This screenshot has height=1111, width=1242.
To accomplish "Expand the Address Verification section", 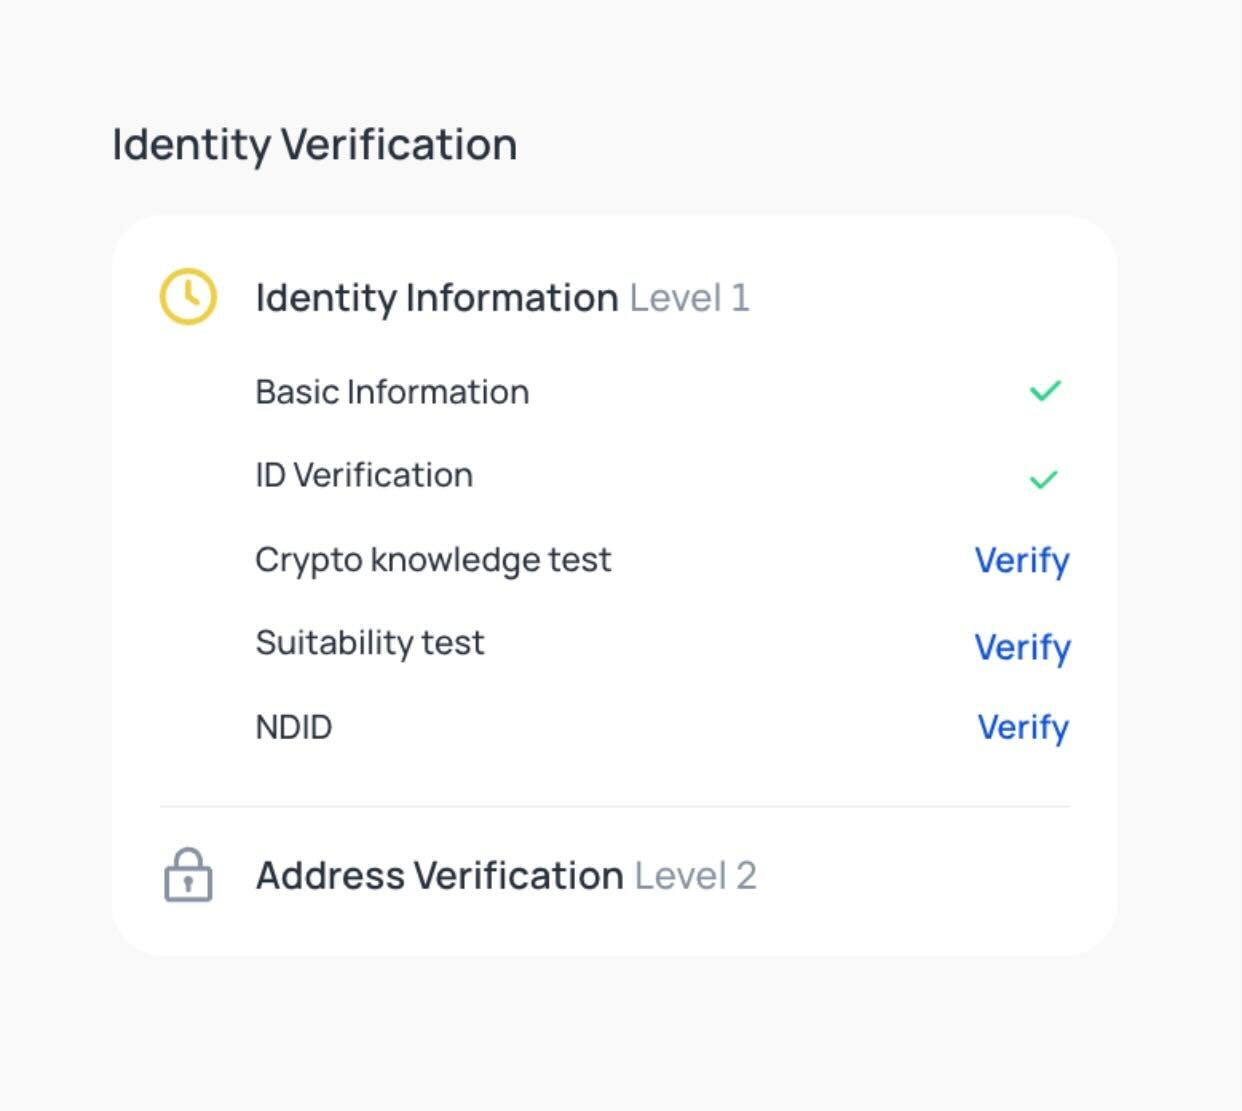I will pos(440,876).
